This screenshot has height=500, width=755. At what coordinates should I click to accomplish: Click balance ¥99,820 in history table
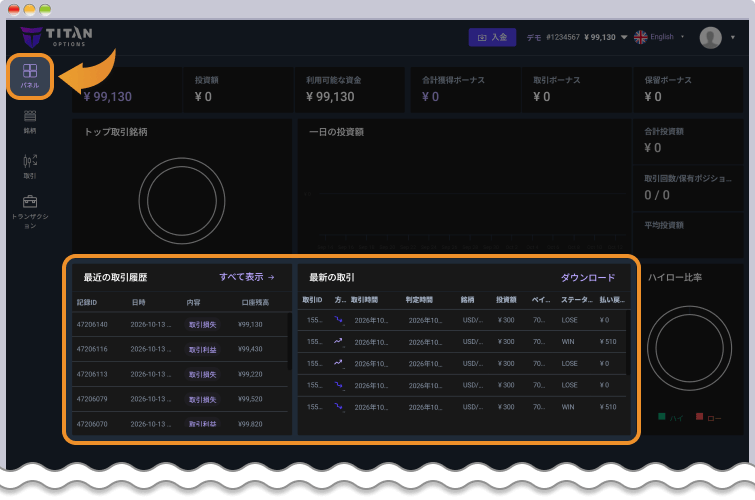pos(250,424)
